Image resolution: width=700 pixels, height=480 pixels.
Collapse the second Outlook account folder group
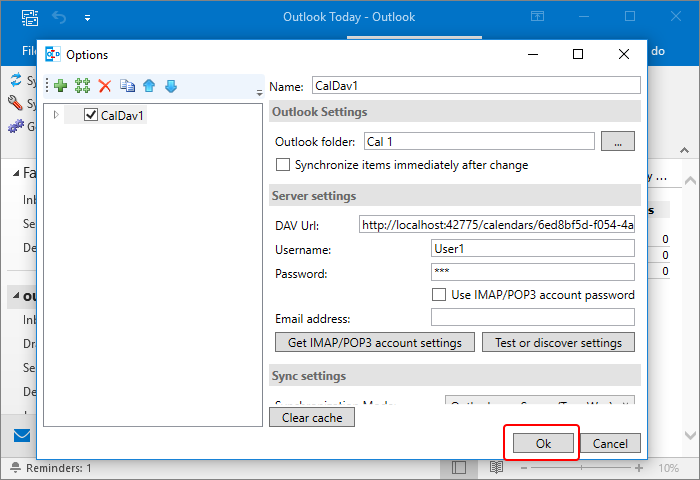point(16,296)
